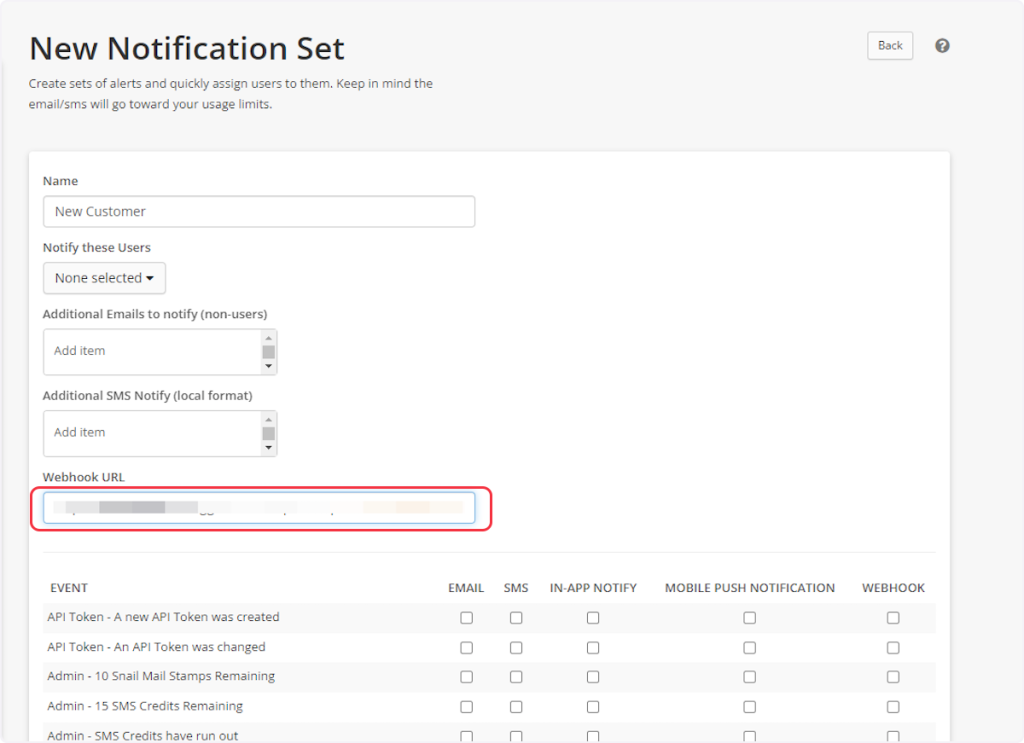
Task: Enable Email for new API Token created
Action: 466,618
